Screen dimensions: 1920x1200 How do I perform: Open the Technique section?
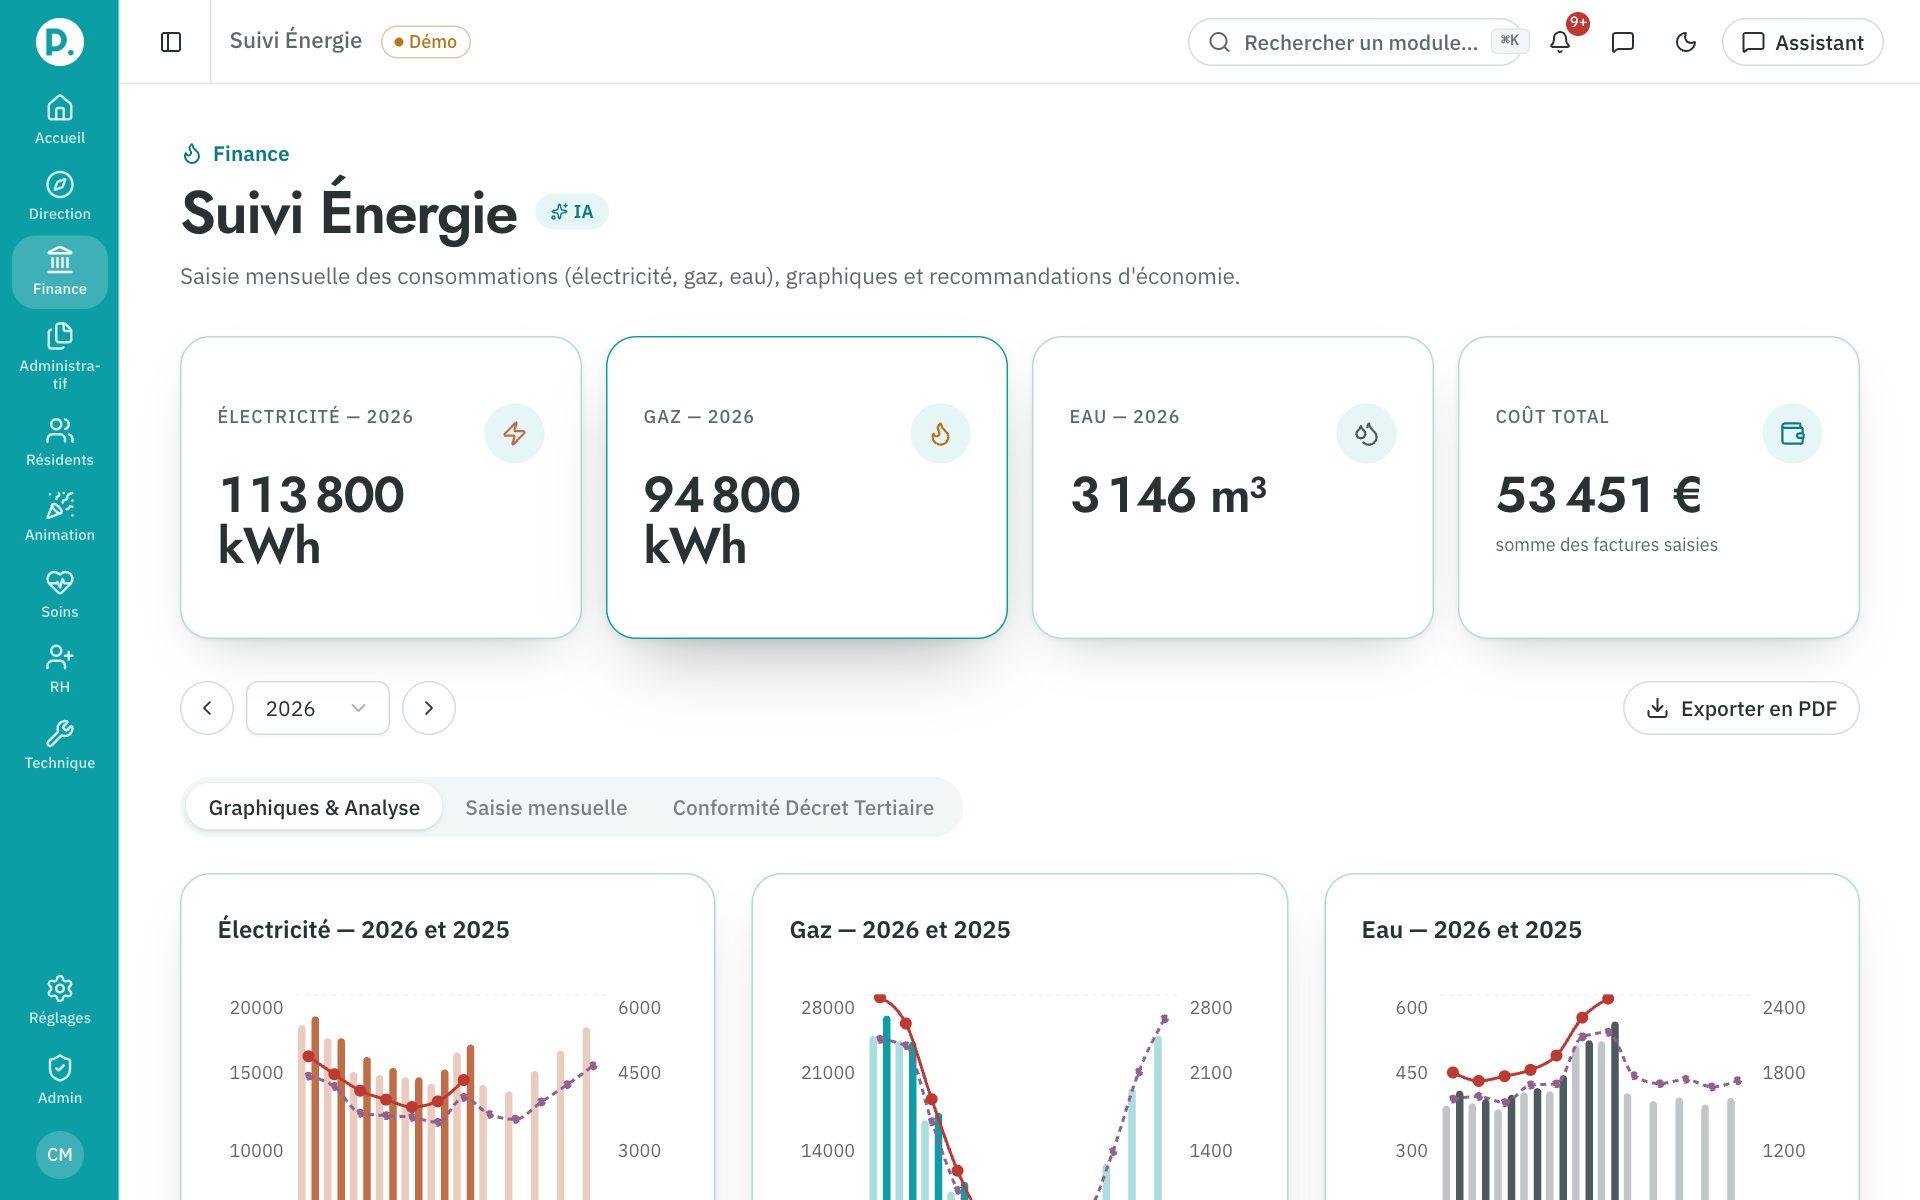60,745
